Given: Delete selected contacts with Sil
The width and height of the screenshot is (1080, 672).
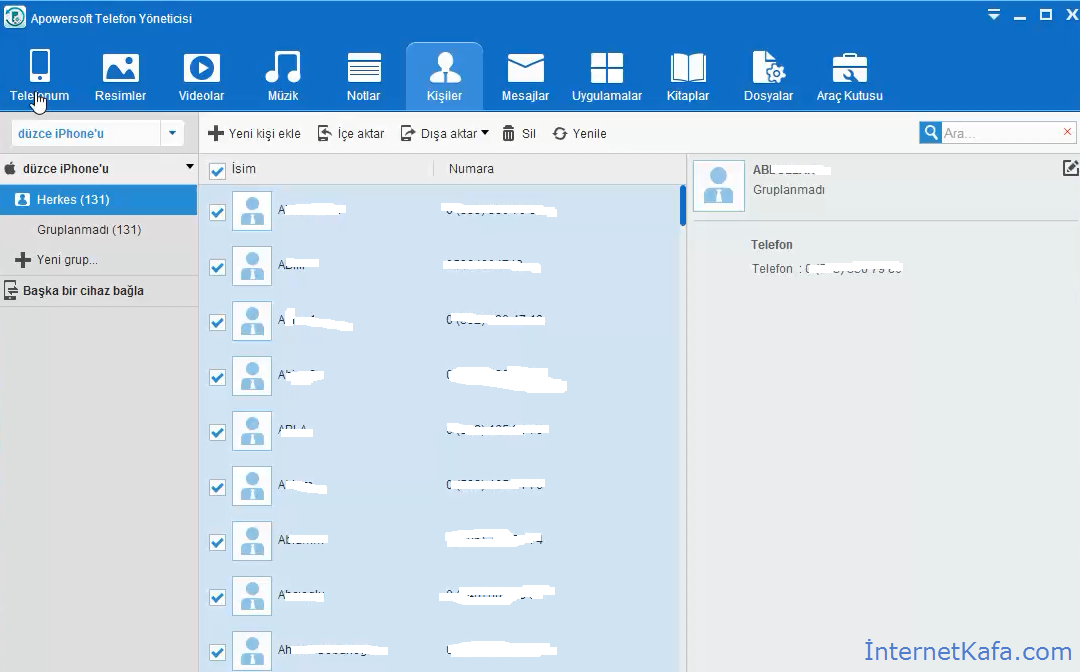Looking at the screenshot, I should coord(519,134).
